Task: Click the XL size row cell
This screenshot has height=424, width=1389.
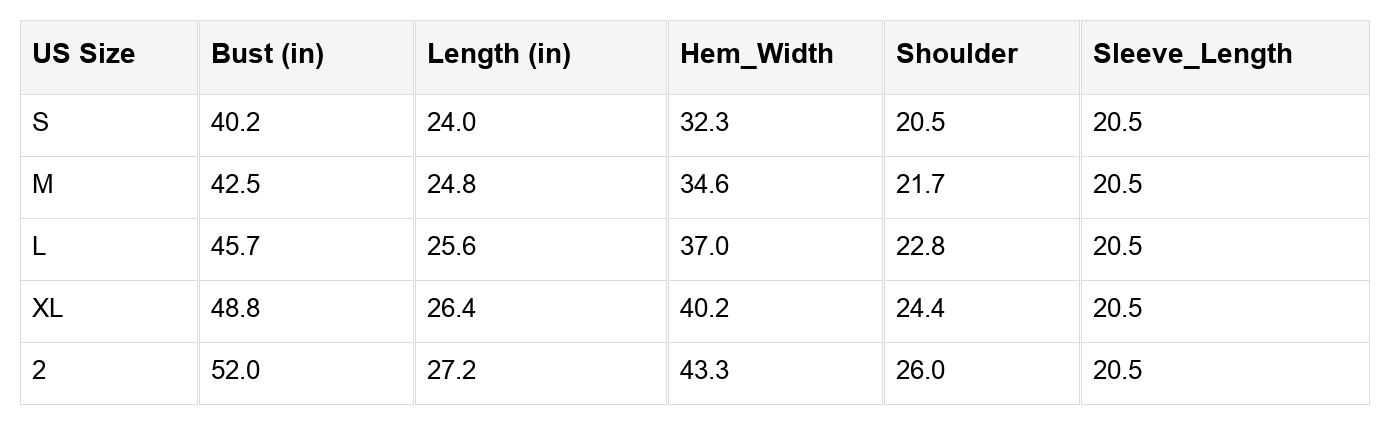Action: pos(47,309)
